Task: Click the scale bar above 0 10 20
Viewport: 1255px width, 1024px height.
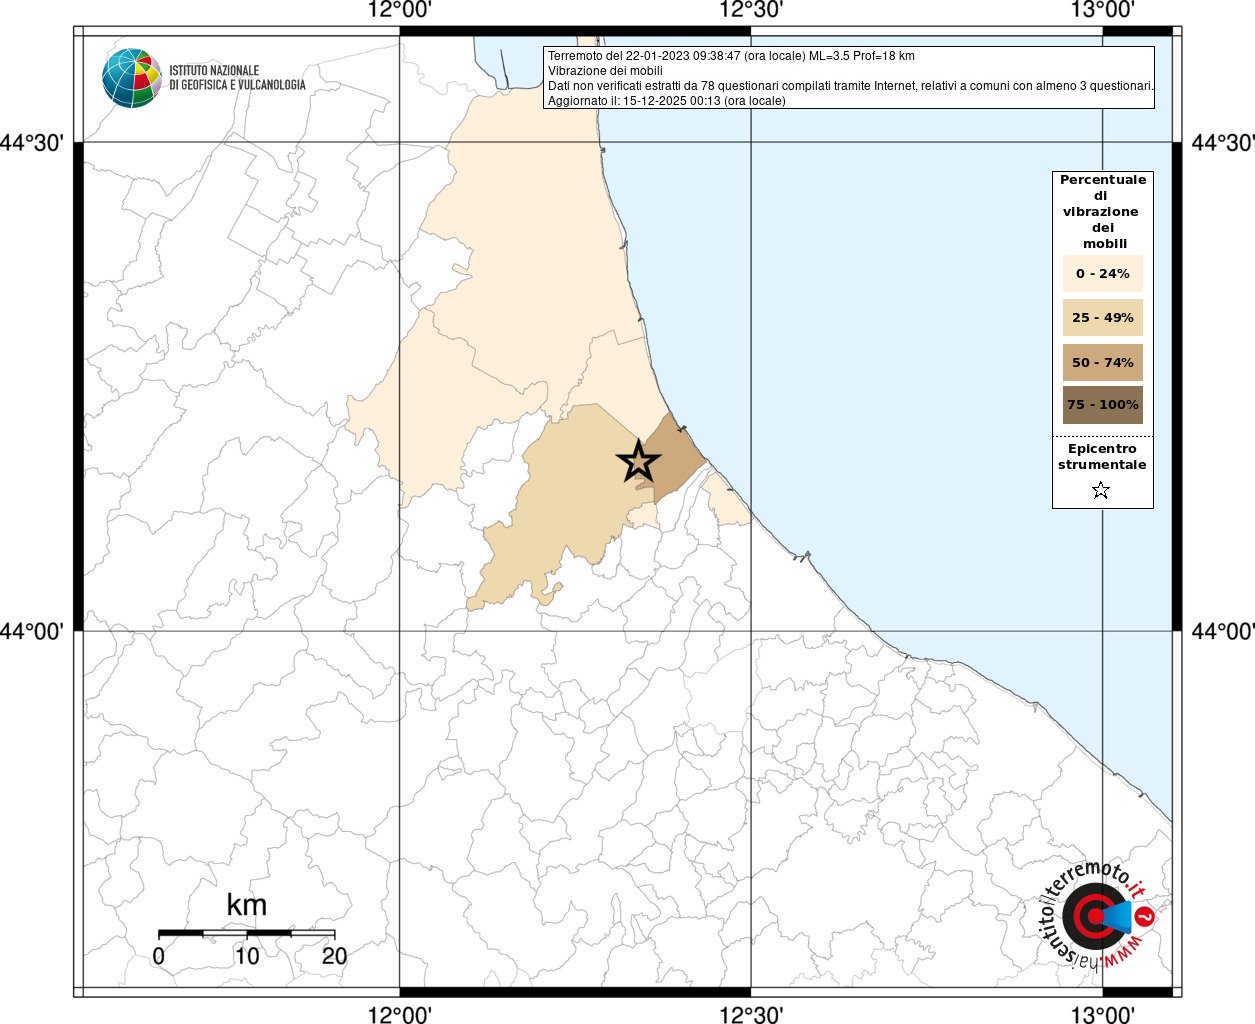Action: click(246, 933)
